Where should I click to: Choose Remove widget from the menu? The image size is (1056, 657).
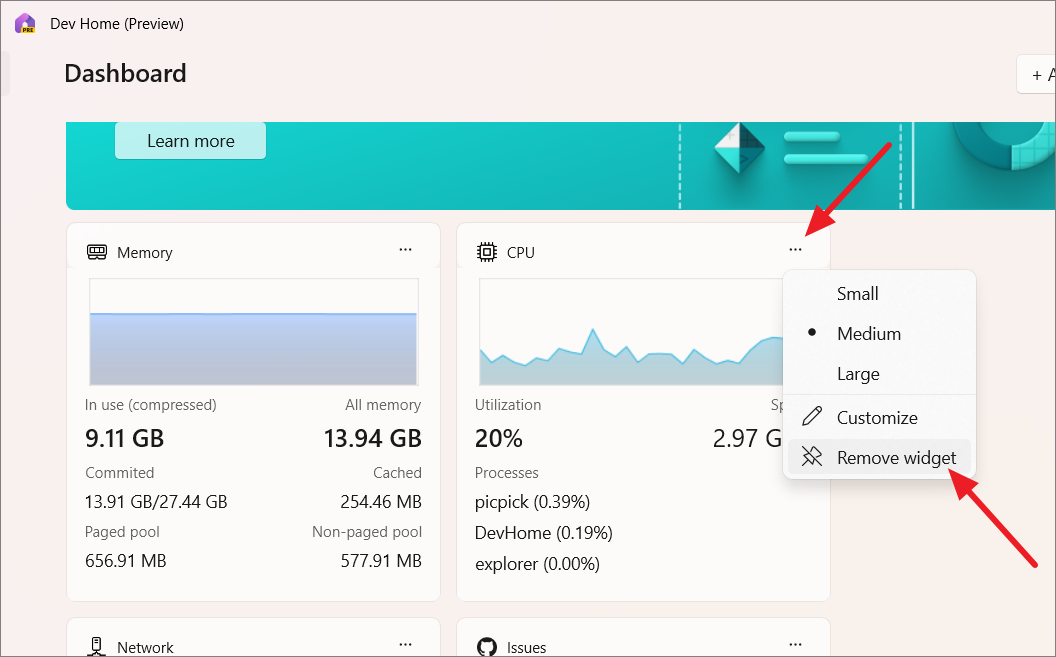(x=896, y=457)
